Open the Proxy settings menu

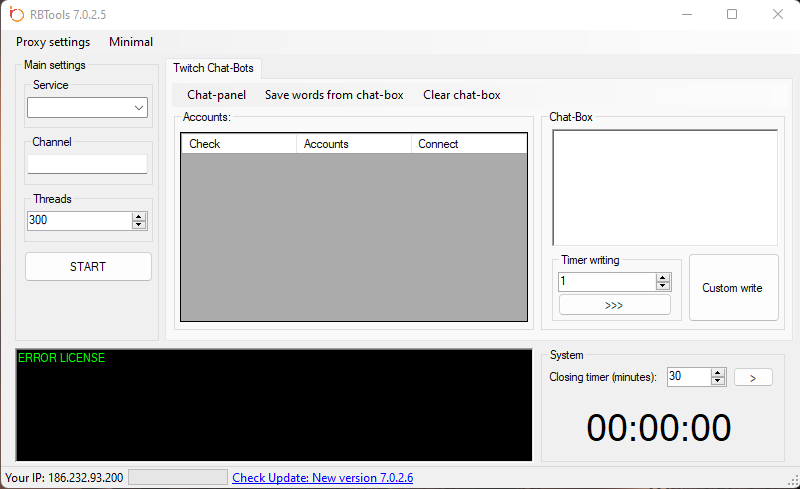coord(53,42)
